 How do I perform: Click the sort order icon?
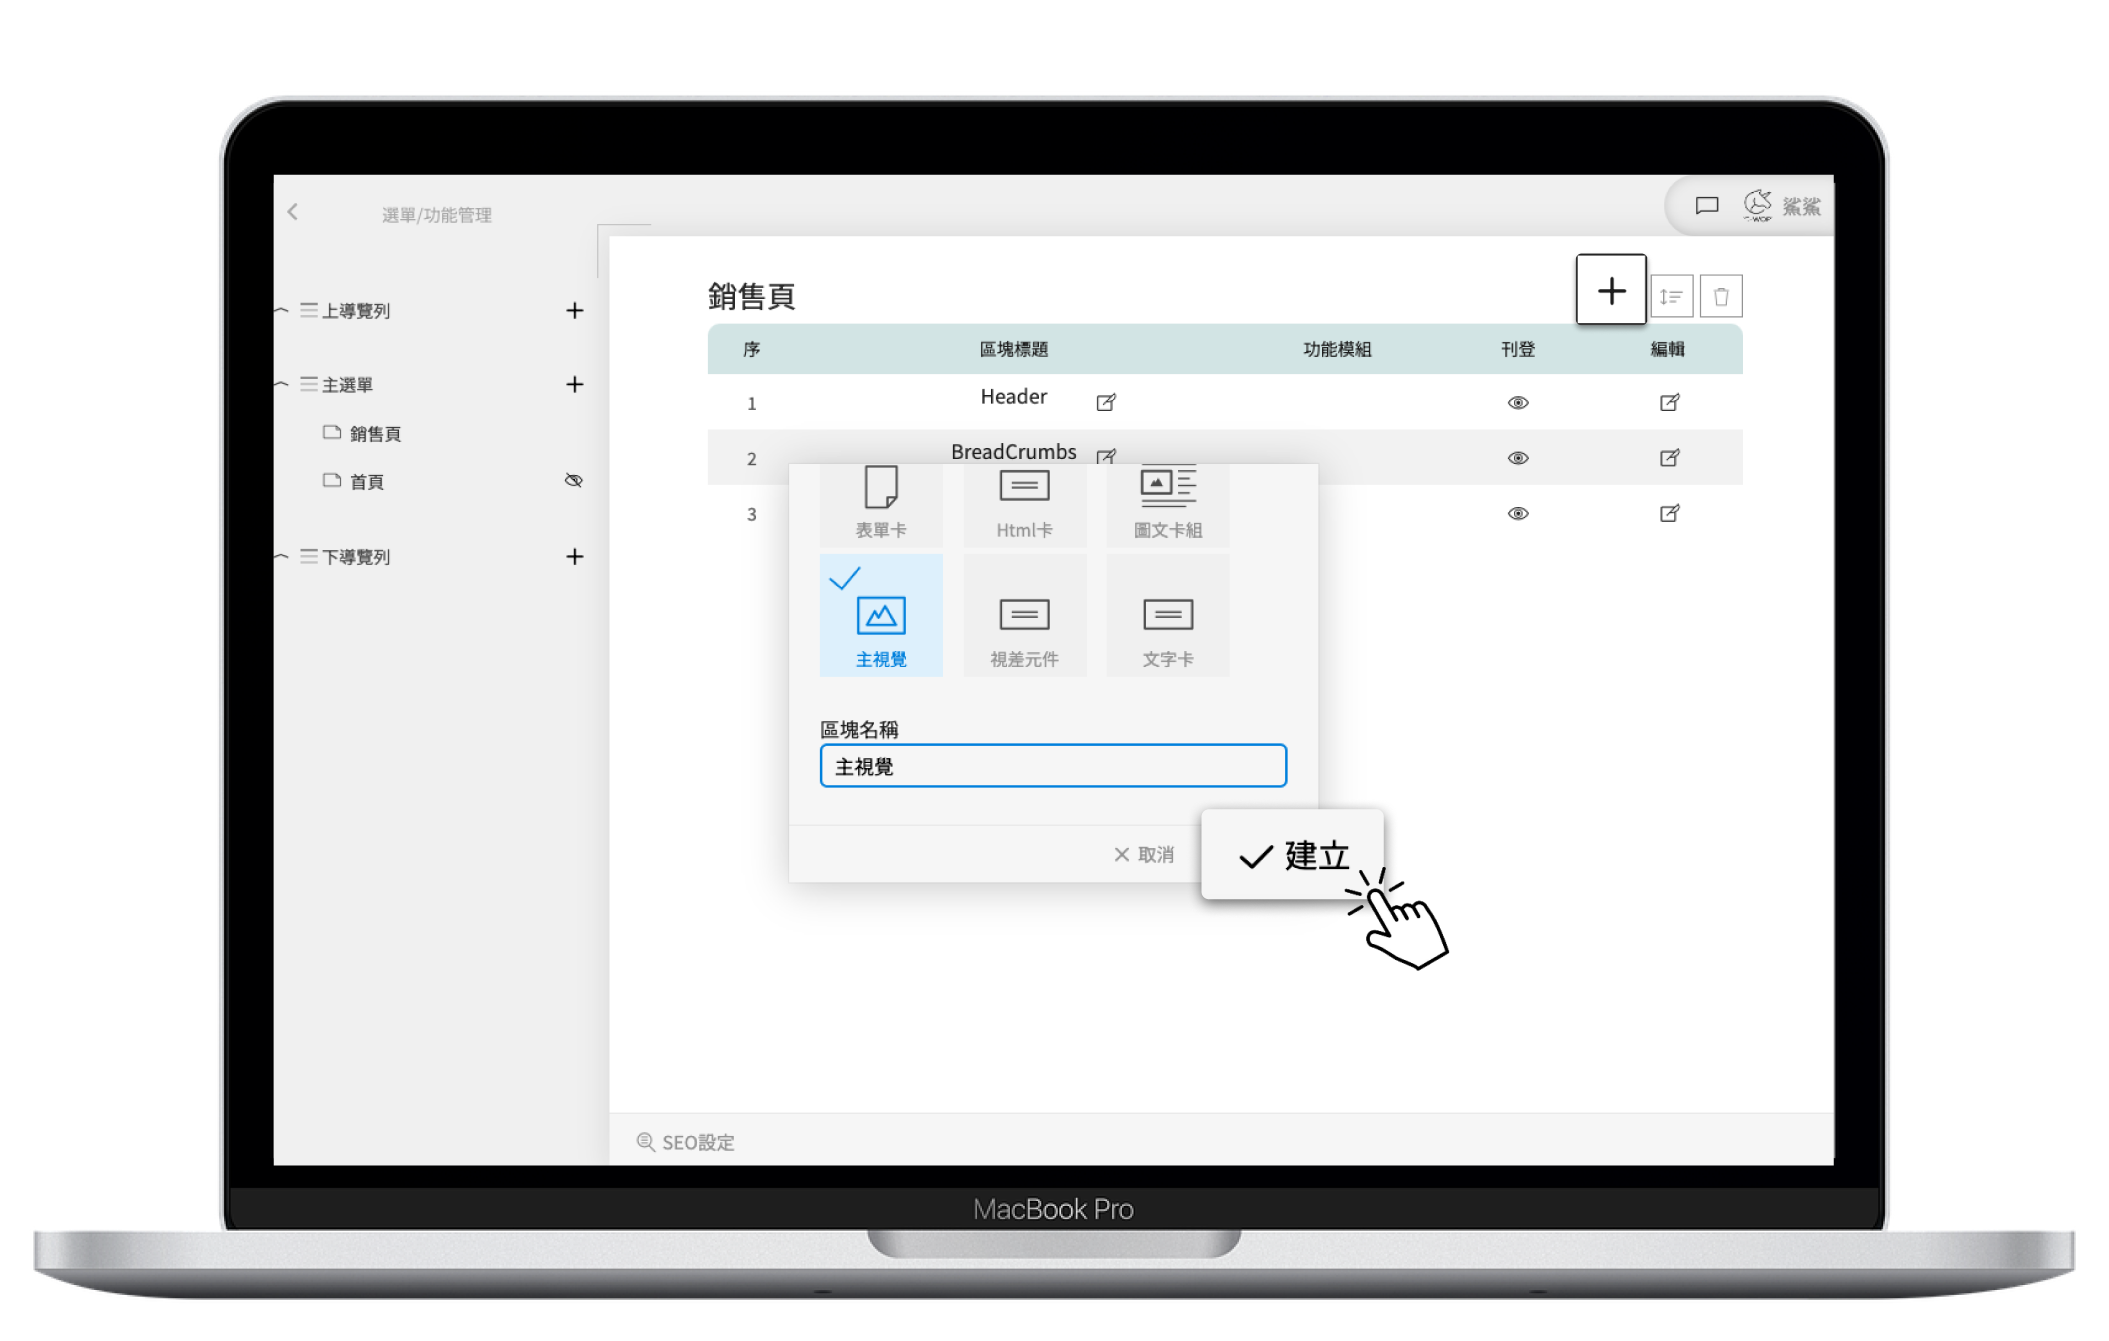pos(1671,296)
